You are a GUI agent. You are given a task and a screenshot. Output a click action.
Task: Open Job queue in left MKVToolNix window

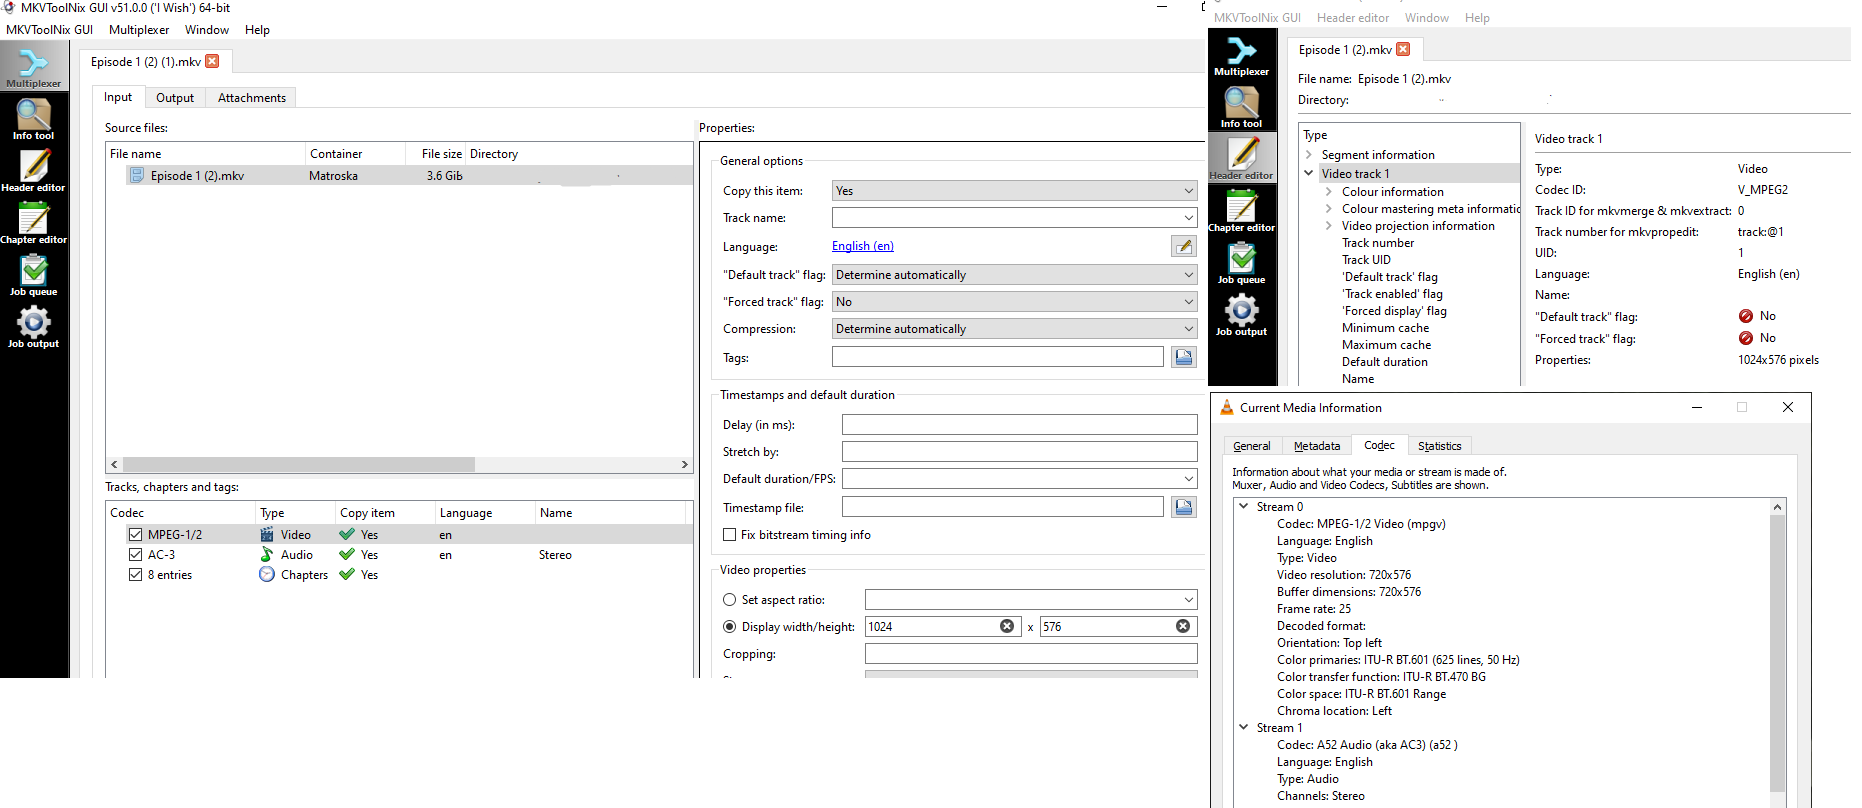pos(33,275)
